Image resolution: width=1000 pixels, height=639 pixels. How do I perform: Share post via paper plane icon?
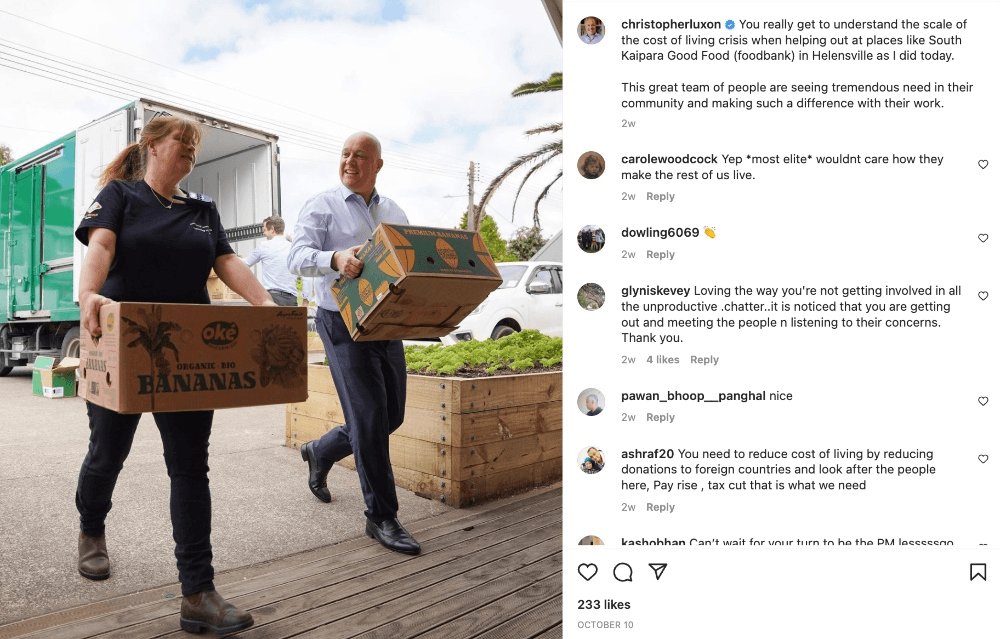[x=658, y=571]
